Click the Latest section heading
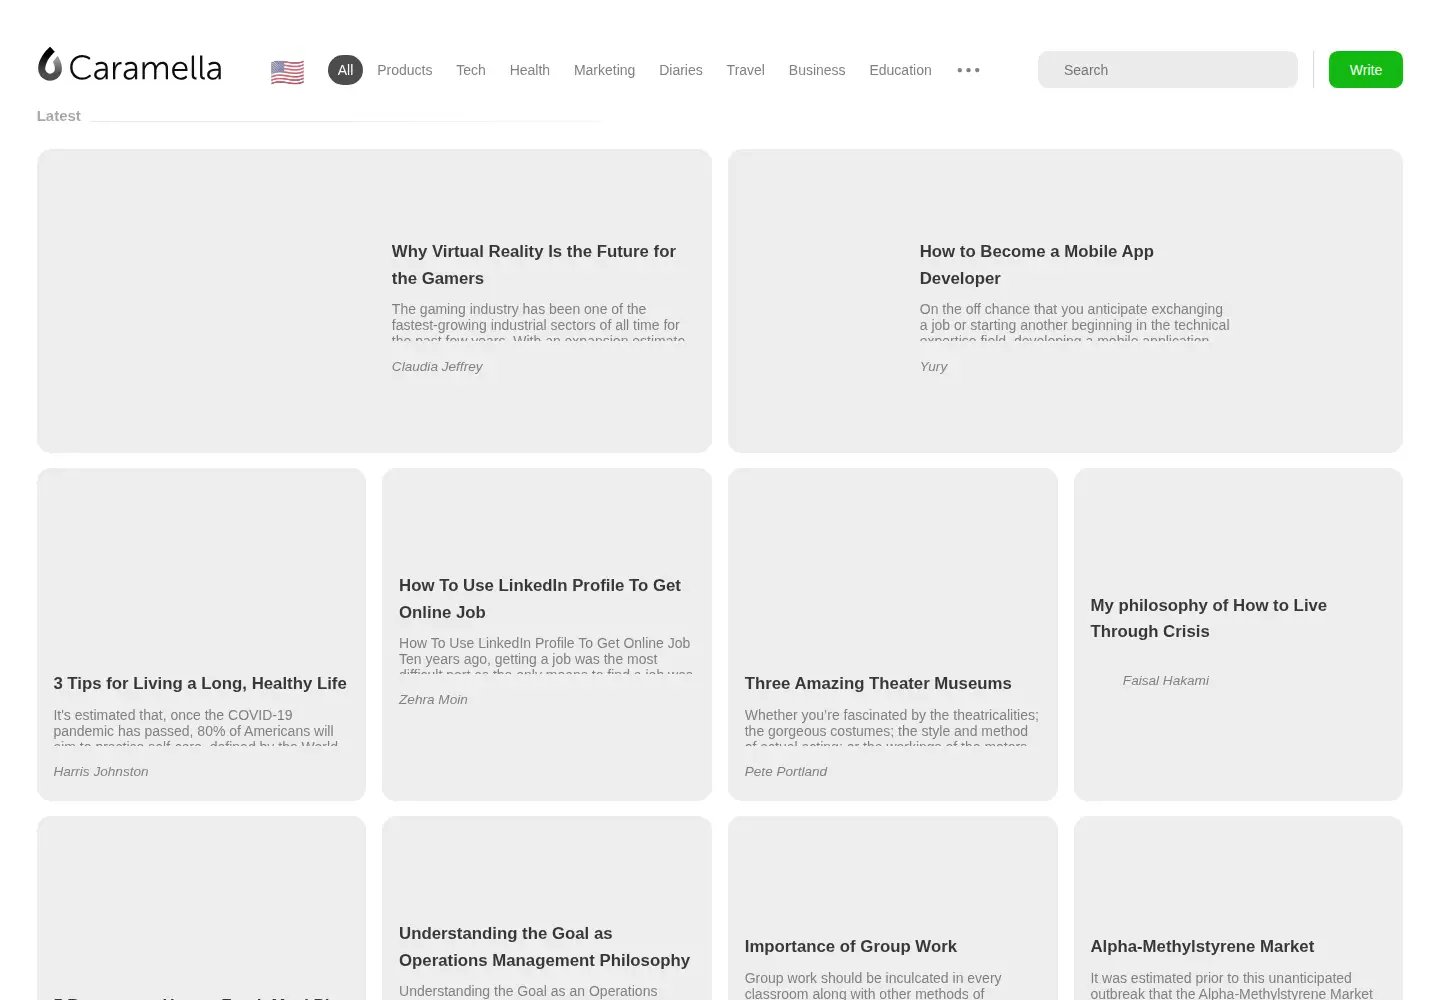The height and width of the screenshot is (1000, 1440). click(x=59, y=116)
